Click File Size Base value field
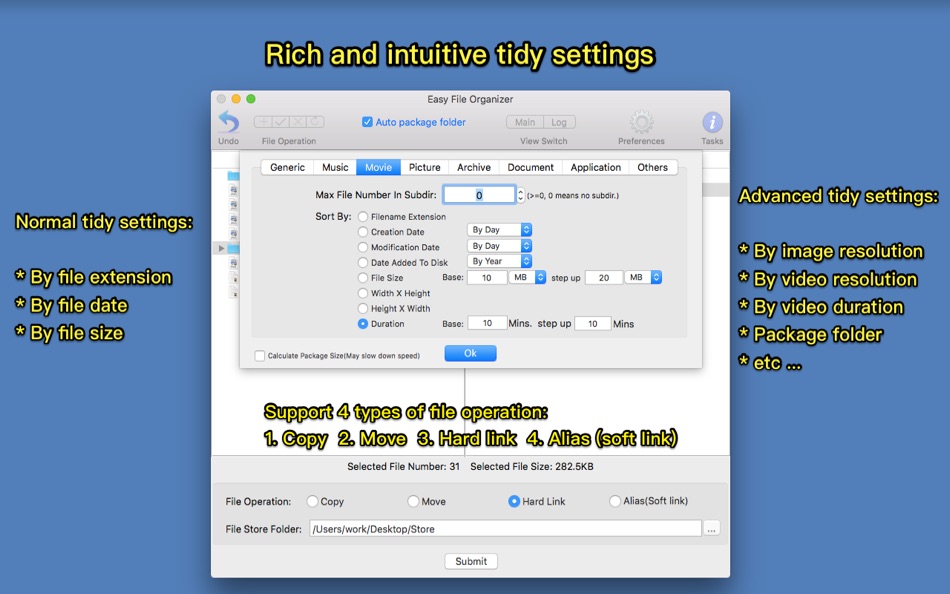 487,278
